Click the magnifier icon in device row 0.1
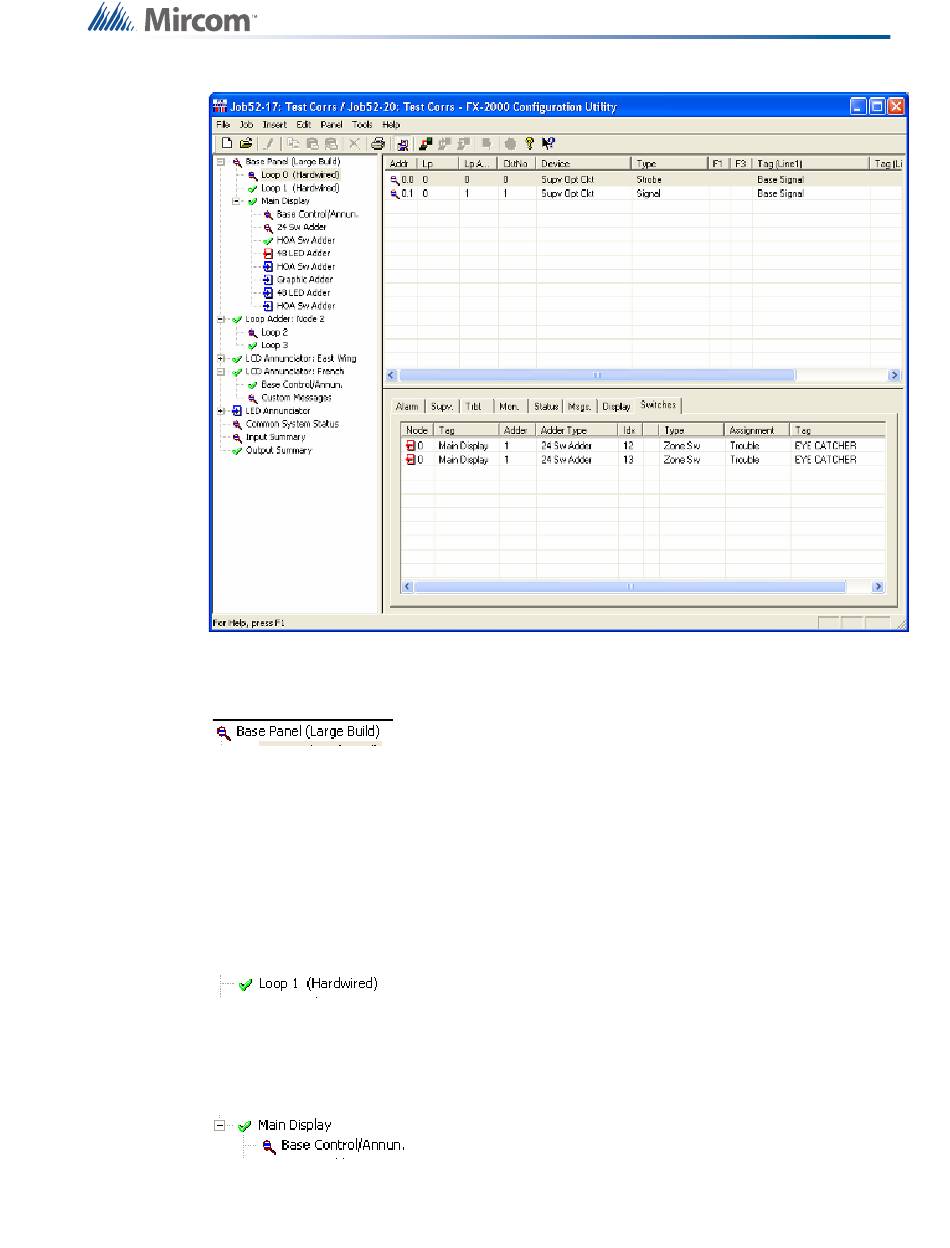 click(394, 193)
